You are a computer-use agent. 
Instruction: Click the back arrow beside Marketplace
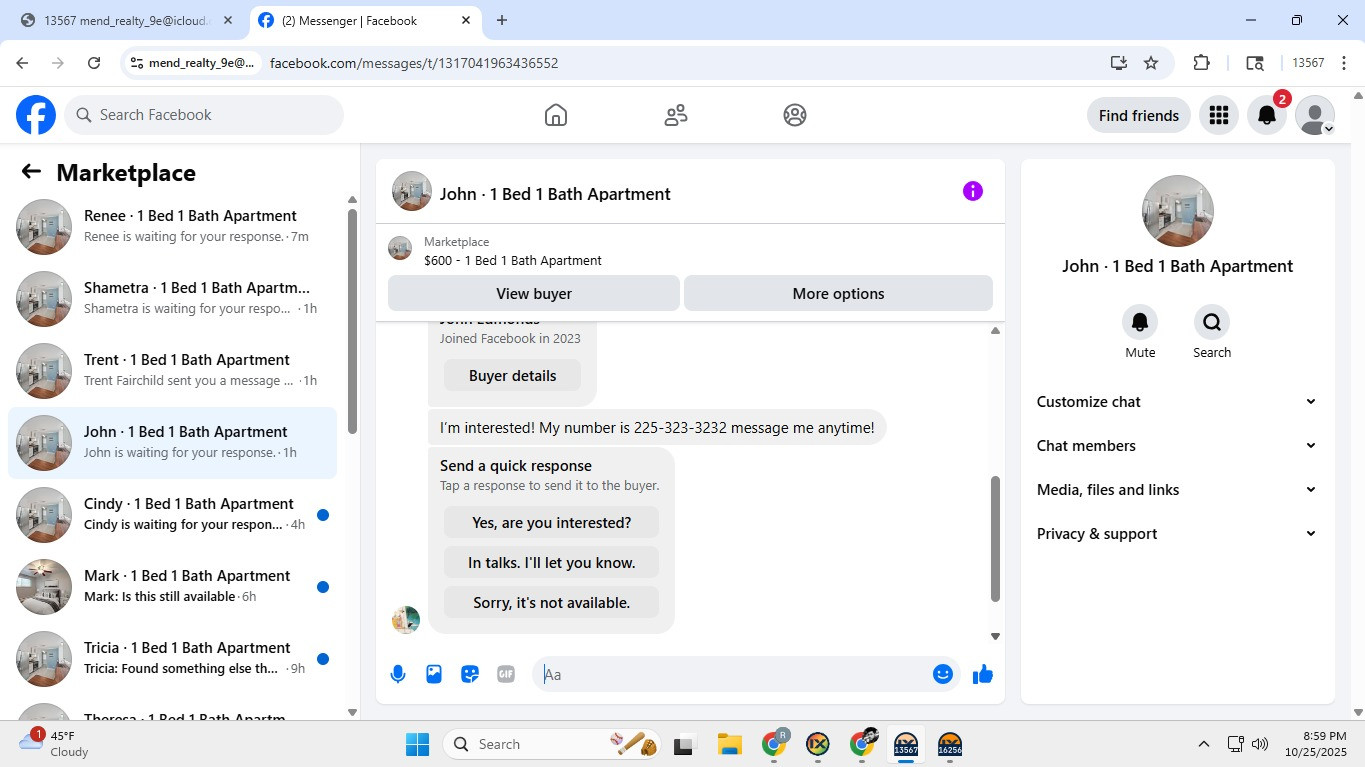(x=31, y=172)
